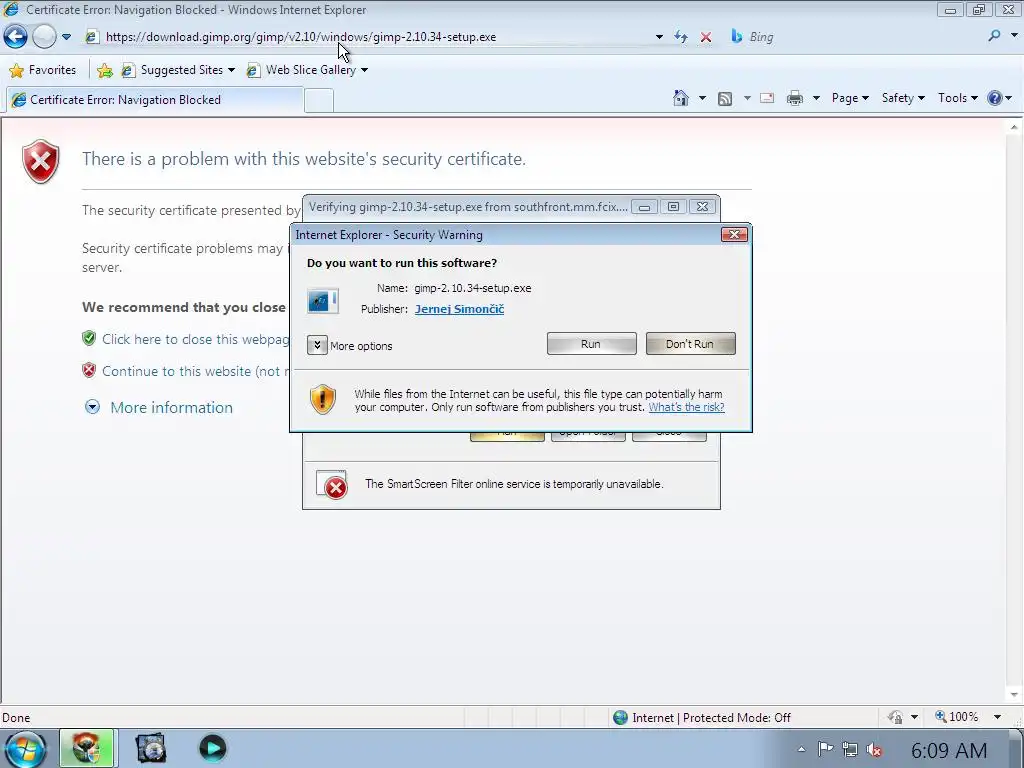Click the vertical scrollbar down arrow
This screenshot has height=768, width=1024.
coord(1014,695)
